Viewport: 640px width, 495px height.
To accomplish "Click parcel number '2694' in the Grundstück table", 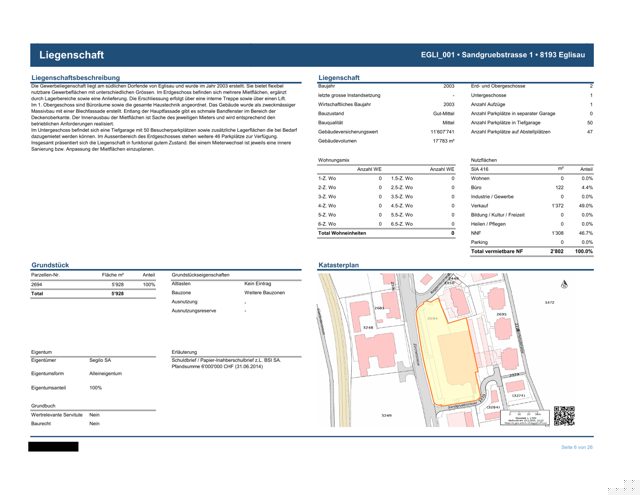I will (37, 284).
